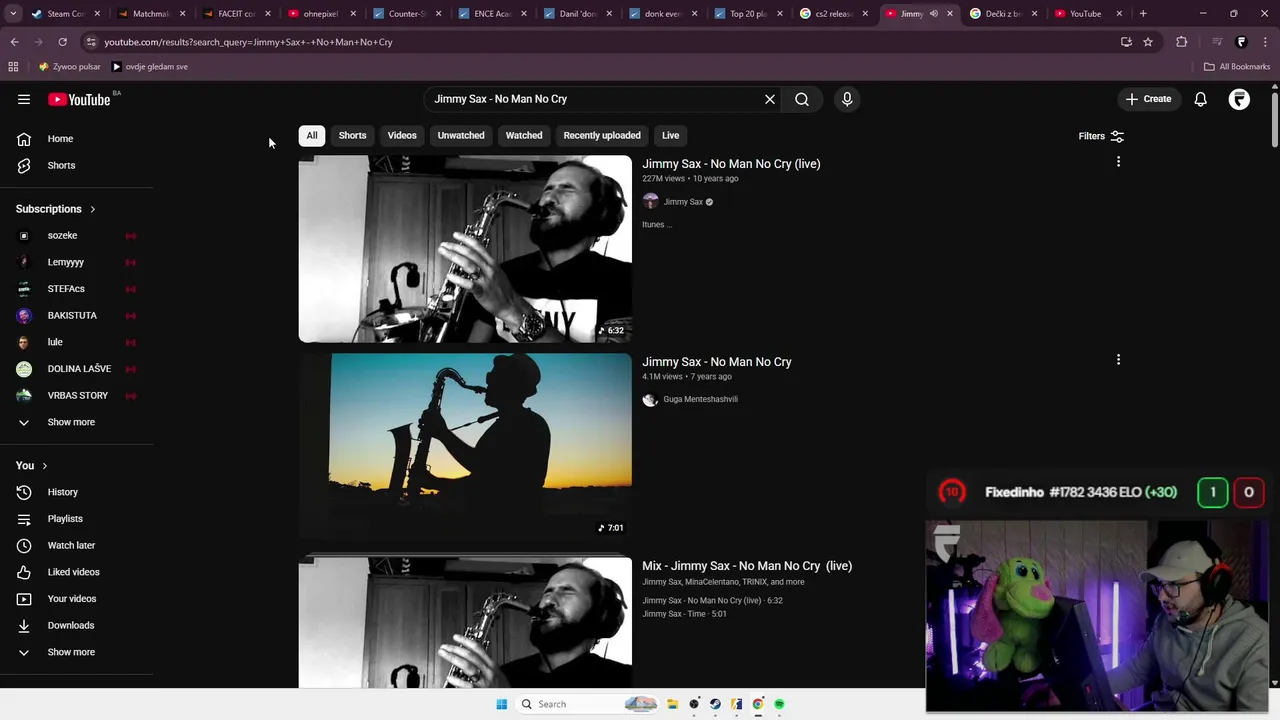The width and height of the screenshot is (1280, 720).
Task: Open the Chrome extensions puzzle icon
Action: tap(1182, 42)
